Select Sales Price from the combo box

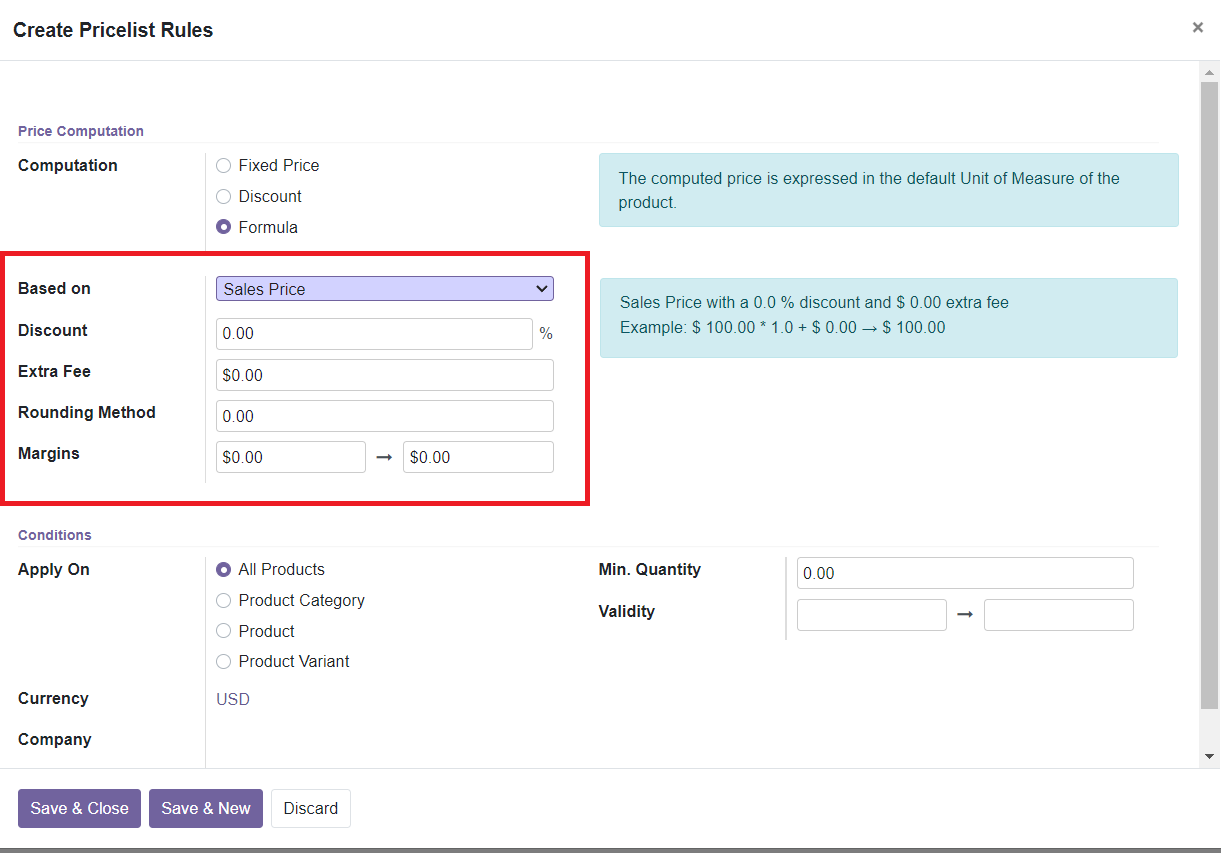click(x=384, y=288)
